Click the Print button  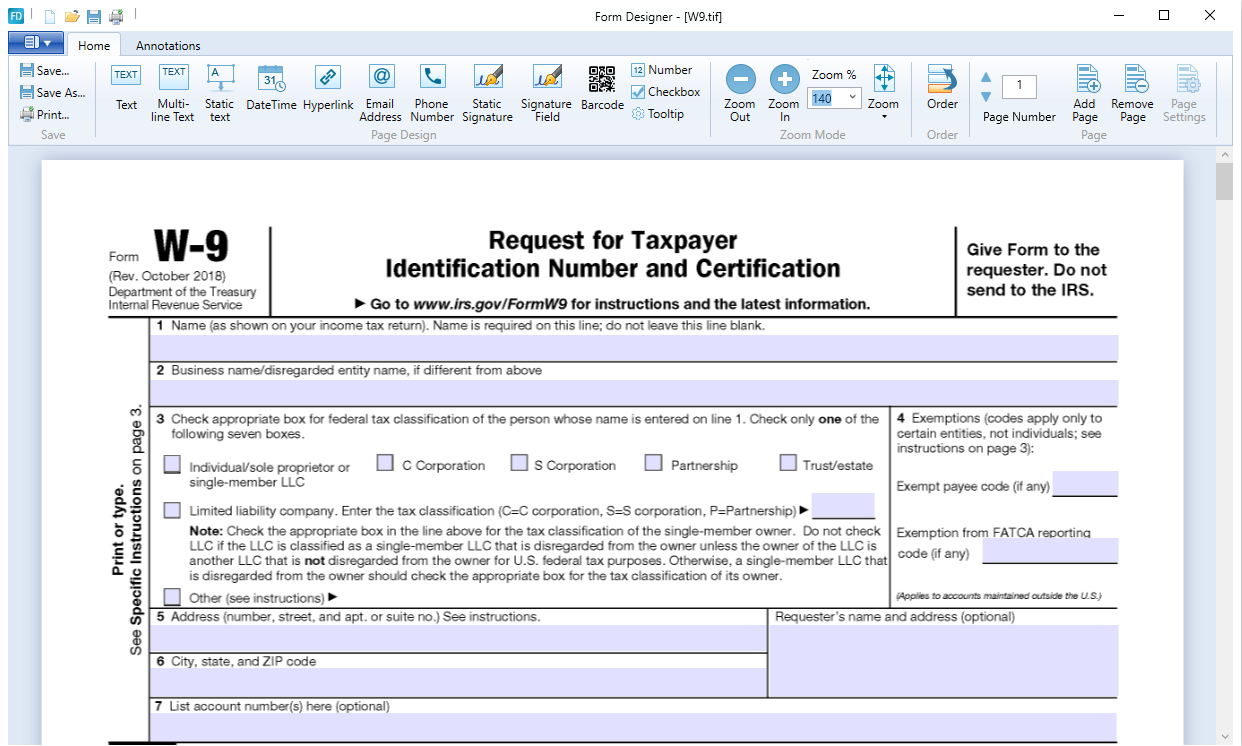click(x=45, y=115)
